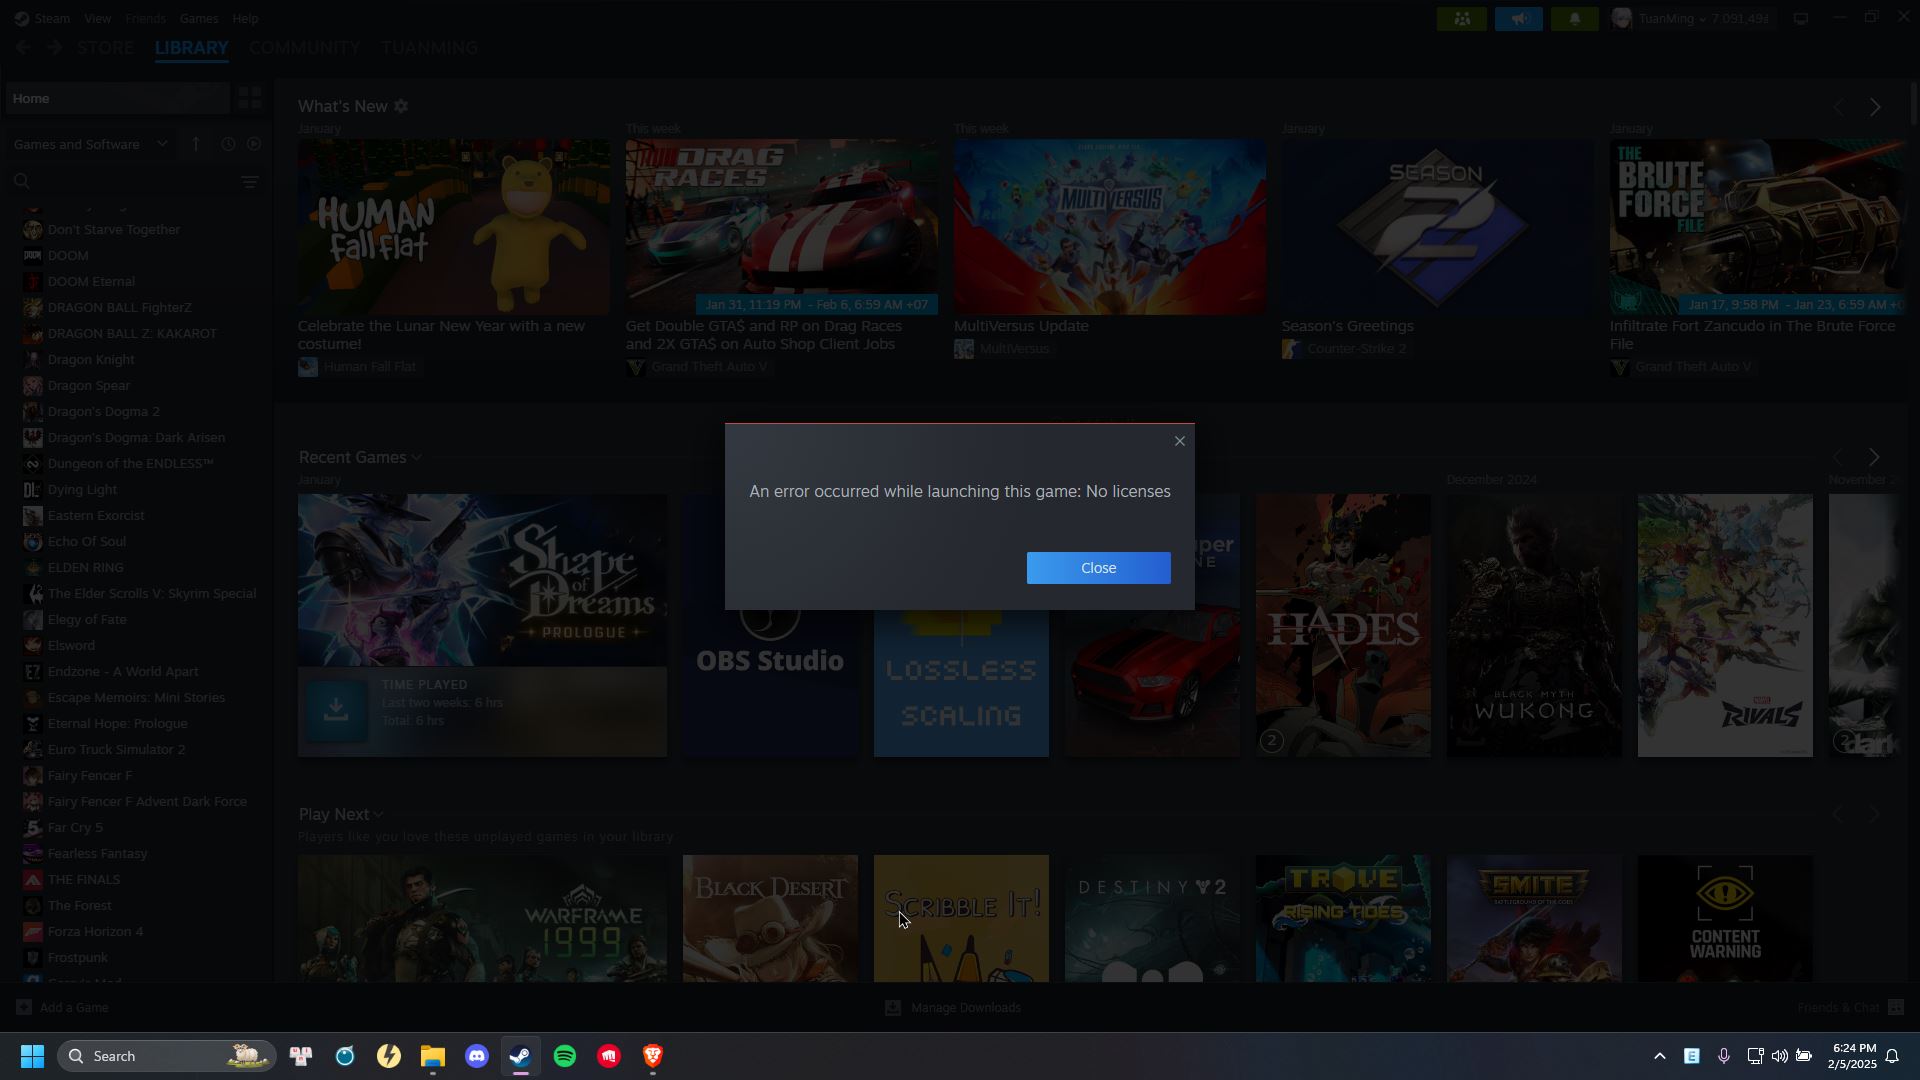This screenshot has height=1080, width=1920.
Task: Expand Games and Software dropdown
Action: pos(162,144)
